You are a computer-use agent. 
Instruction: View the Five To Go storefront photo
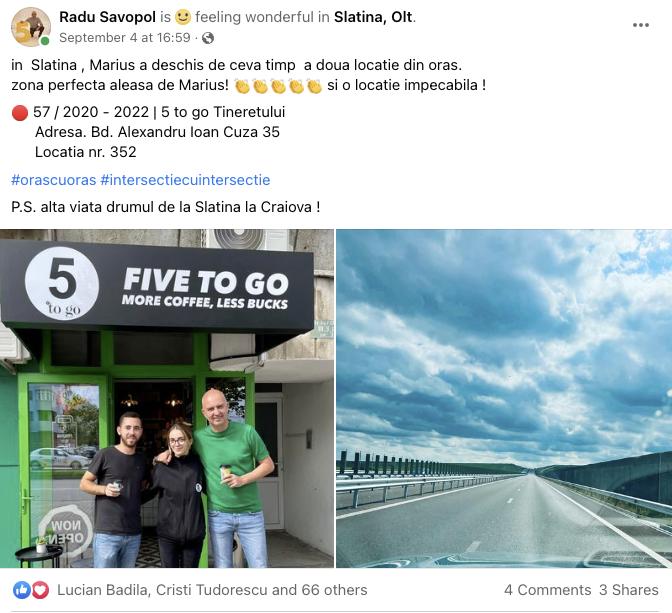pos(167,398)
